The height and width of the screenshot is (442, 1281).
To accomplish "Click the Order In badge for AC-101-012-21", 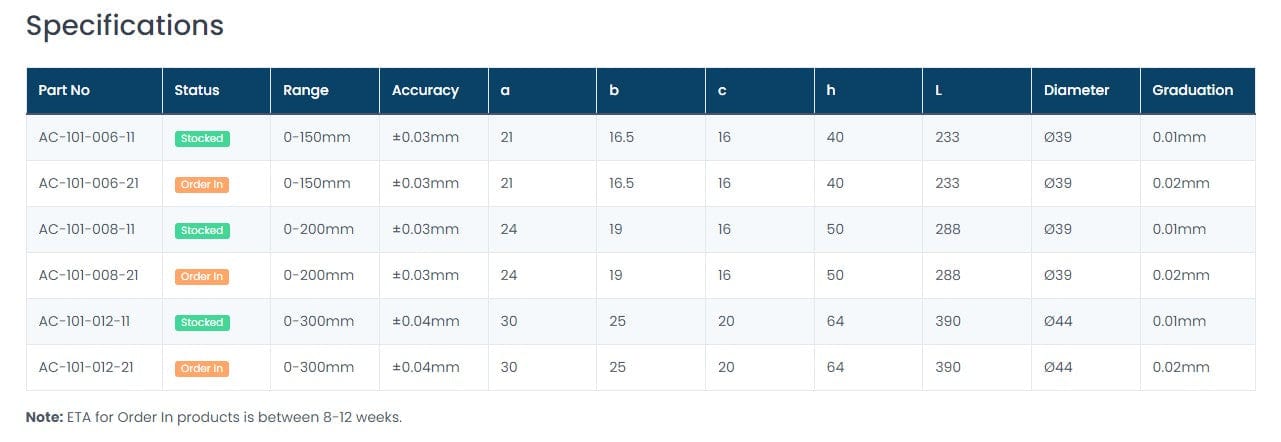I will 202,368.
